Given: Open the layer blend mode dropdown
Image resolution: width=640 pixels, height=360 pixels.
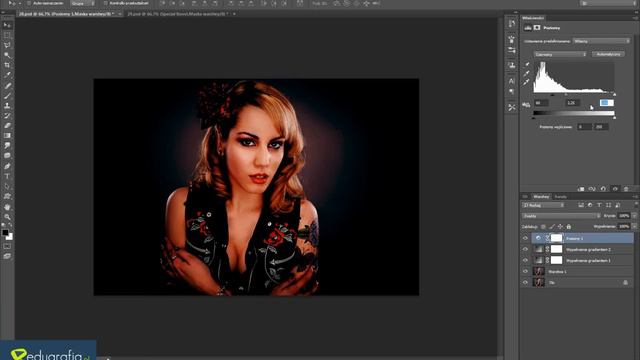Looking at the screenshot, I should (x=561, y=216).
